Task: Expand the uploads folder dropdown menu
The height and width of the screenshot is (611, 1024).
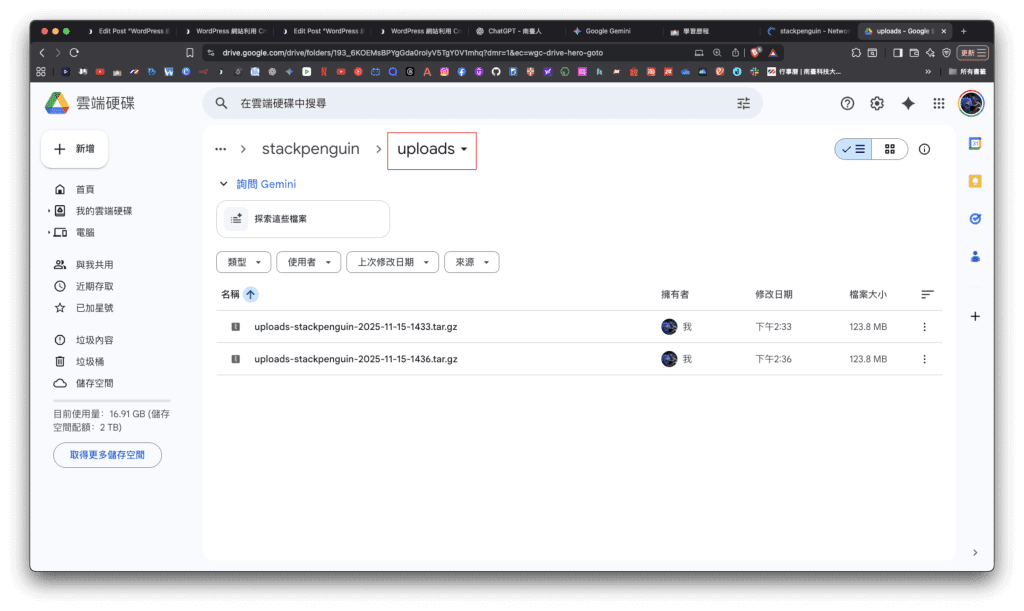Action: point(464,150)
